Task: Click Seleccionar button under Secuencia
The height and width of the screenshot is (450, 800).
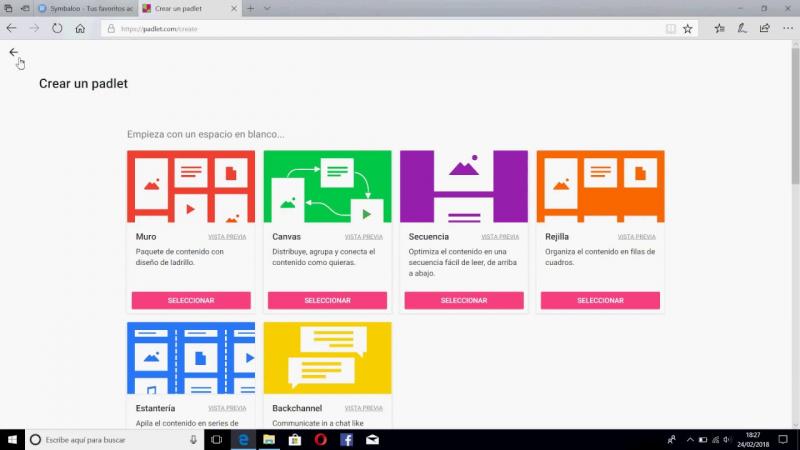Action: (464, 301)
